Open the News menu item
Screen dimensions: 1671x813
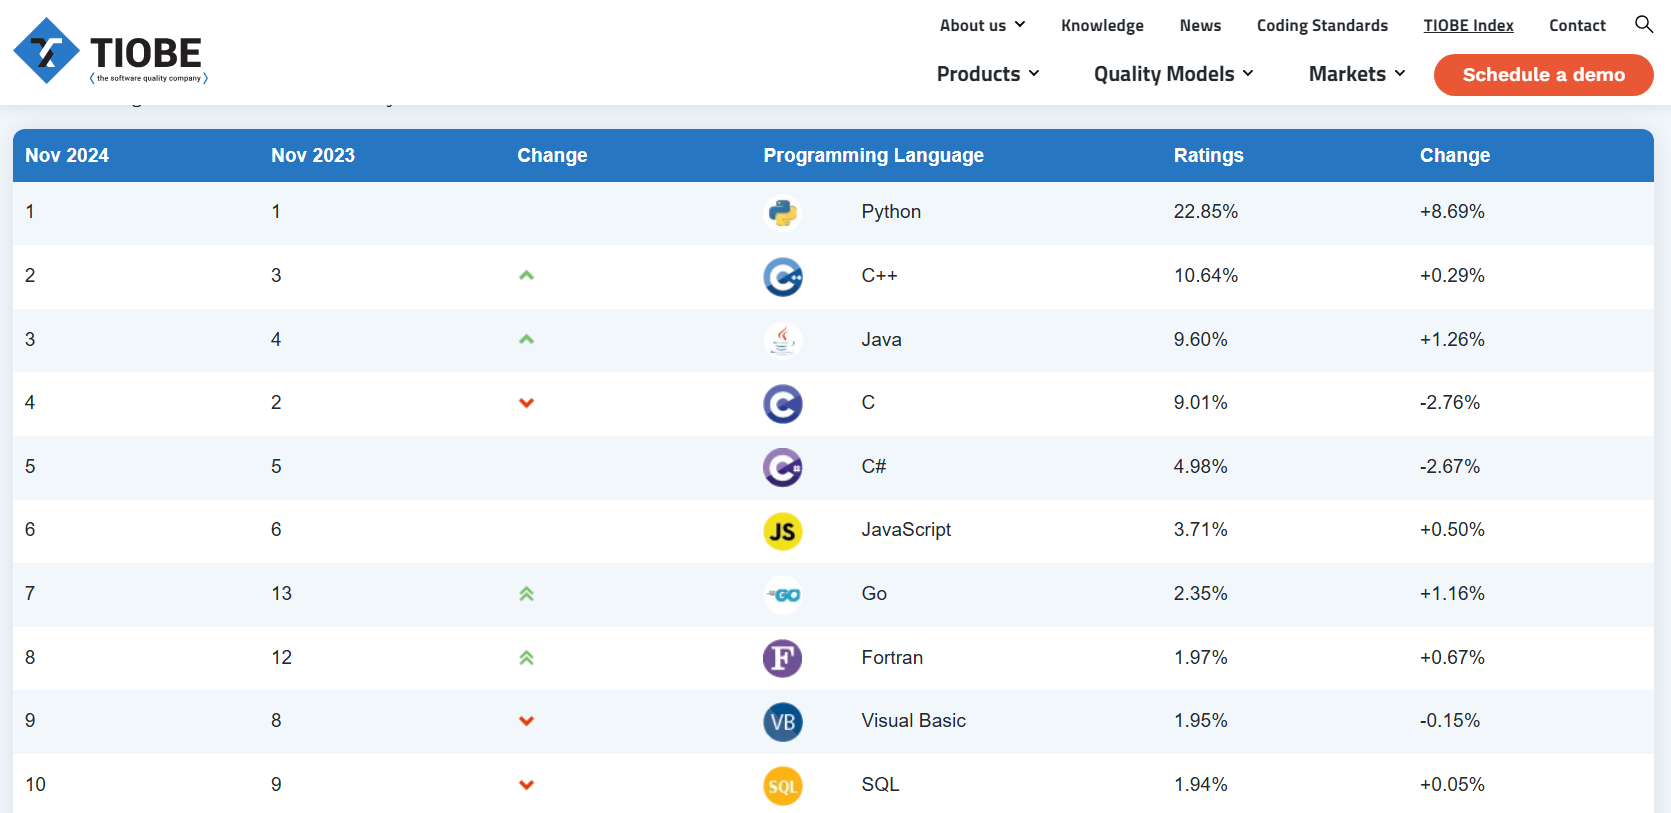click(x=1200, y=25)
